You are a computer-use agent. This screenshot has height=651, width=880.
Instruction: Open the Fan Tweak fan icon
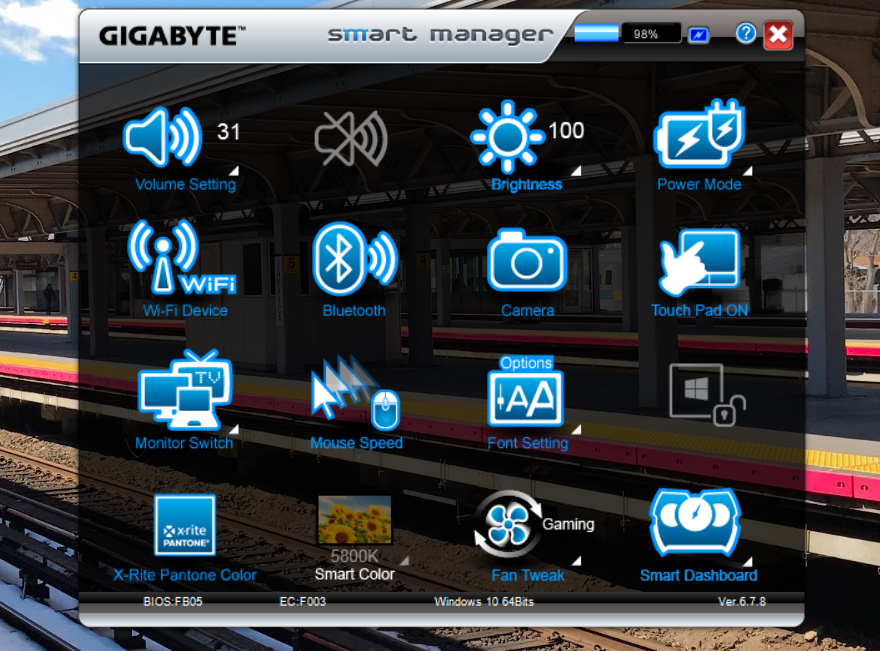click(x=508, y=524)
